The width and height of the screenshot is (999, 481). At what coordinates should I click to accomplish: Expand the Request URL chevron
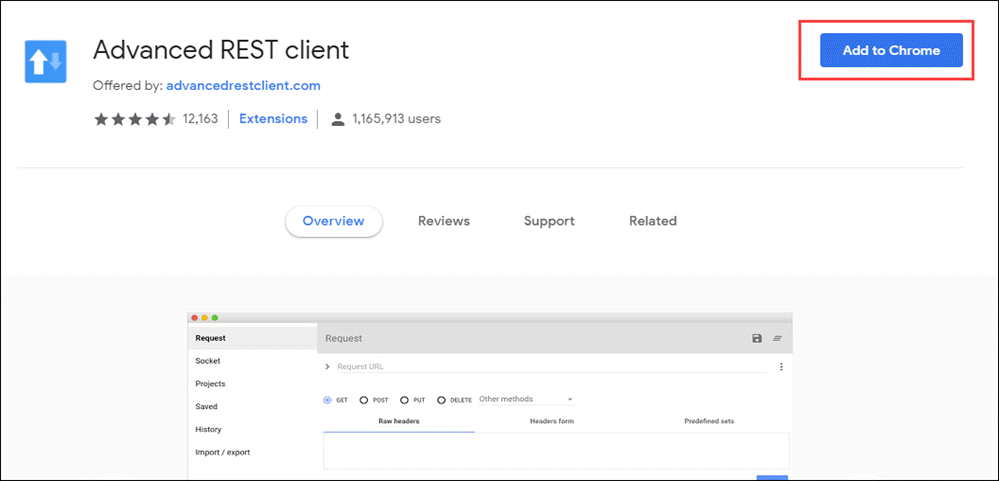pos(327,367)
